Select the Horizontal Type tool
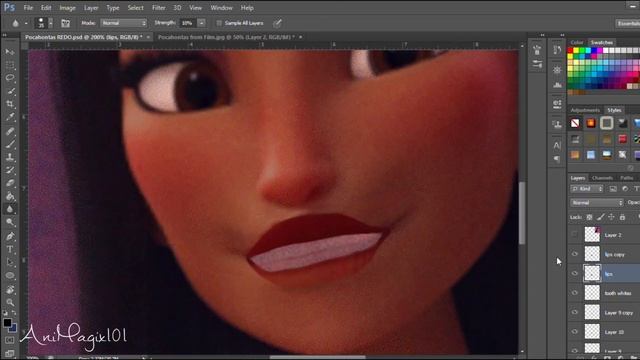This screenshot has width=640, height=360. (10, 249)
